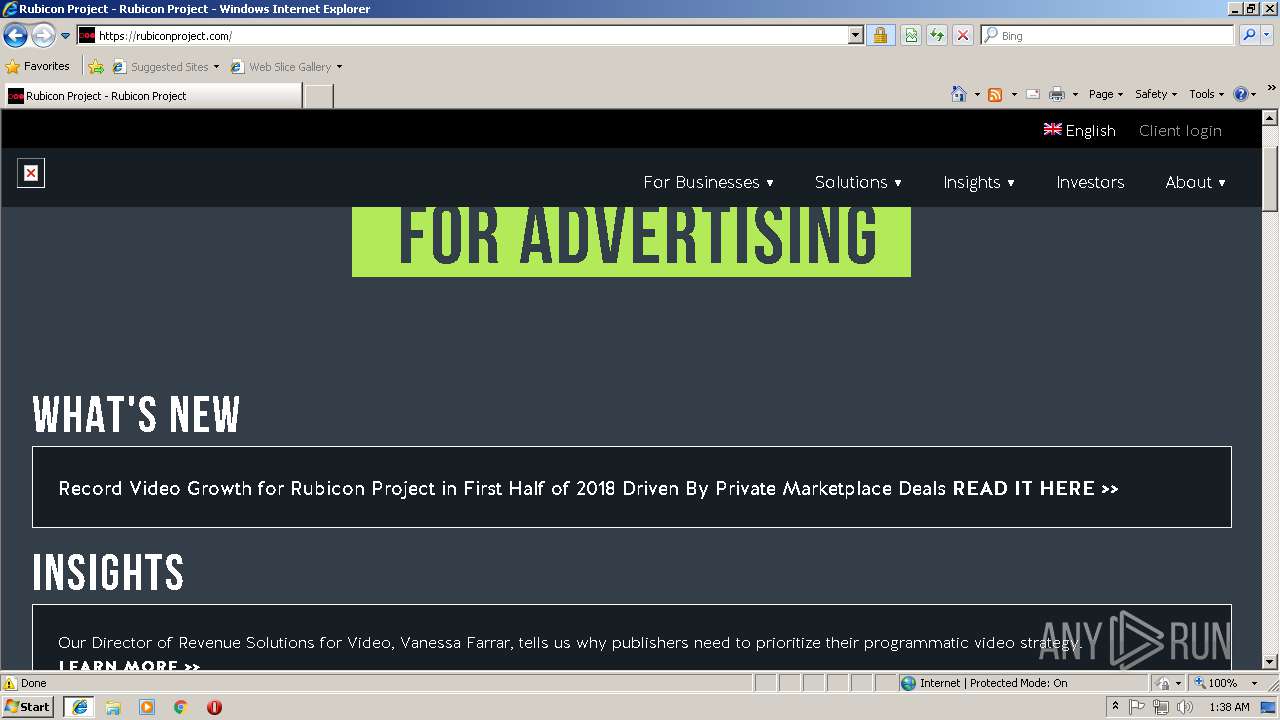Open the security lock report icon

click(880, 35)
